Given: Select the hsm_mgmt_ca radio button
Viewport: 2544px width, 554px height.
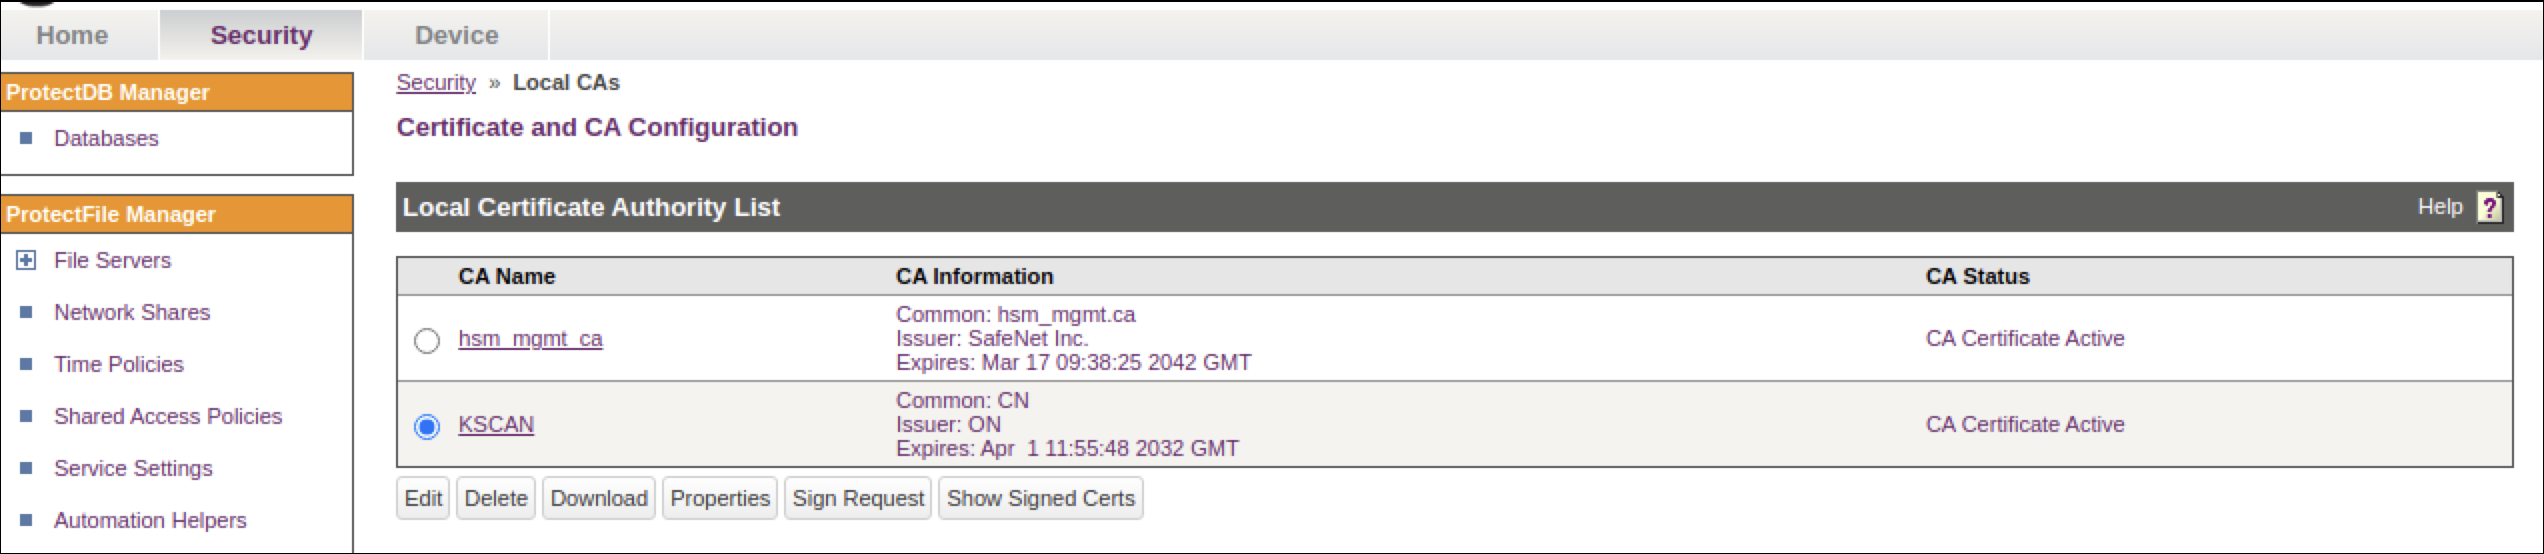Looking at the screenshot, I should (x=427, y=340).
